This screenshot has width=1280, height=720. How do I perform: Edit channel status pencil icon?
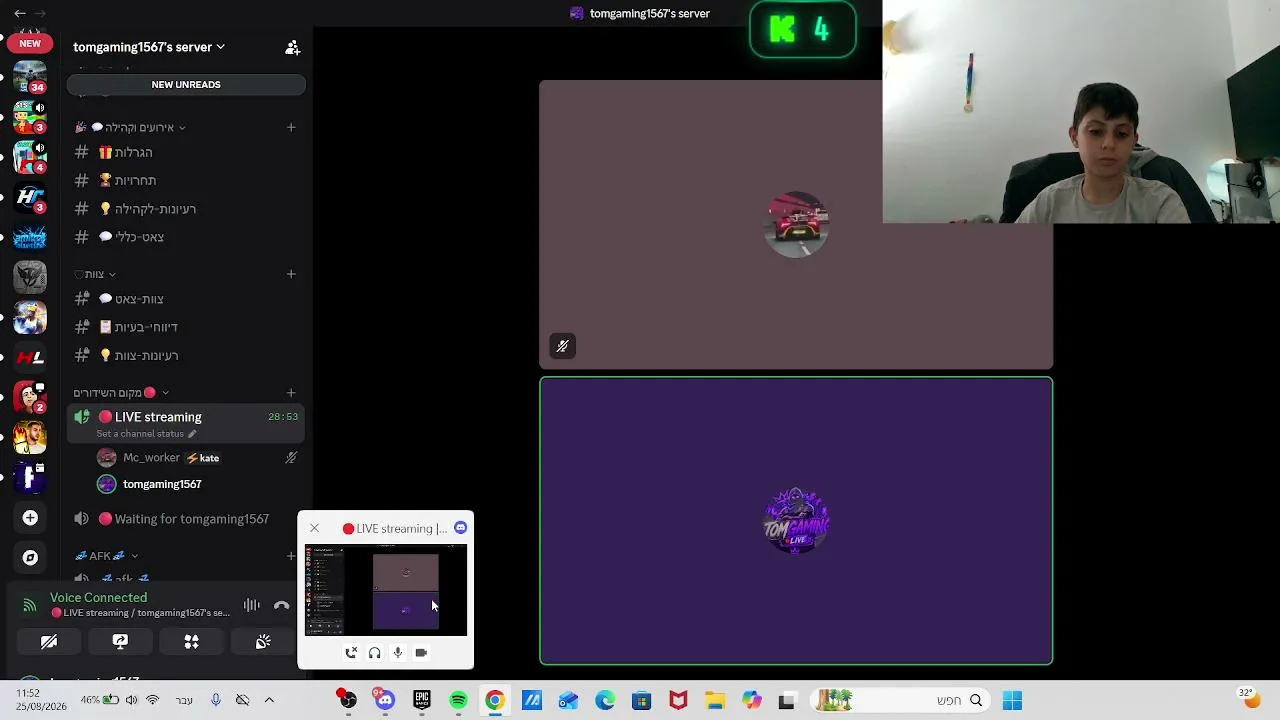coord(192,434)
